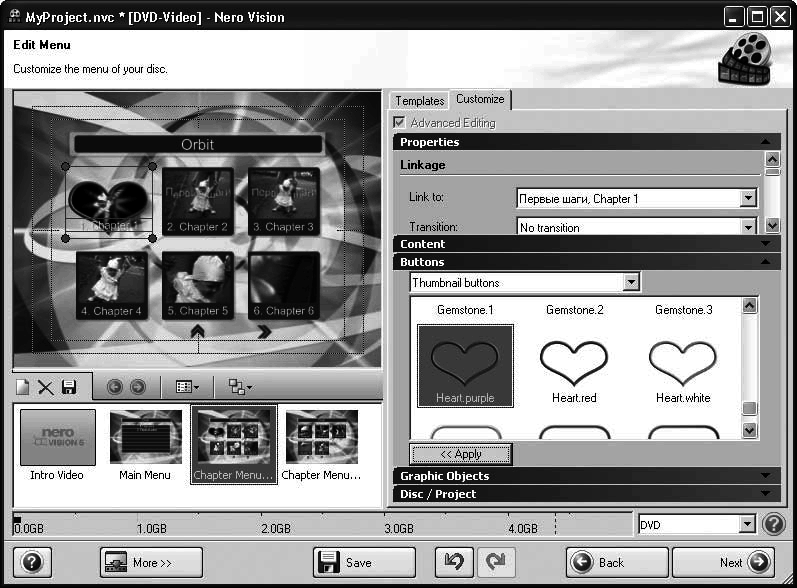Click the undo arrow button
The height and width of the screenshot is (588, 797).
coord(453,562)
